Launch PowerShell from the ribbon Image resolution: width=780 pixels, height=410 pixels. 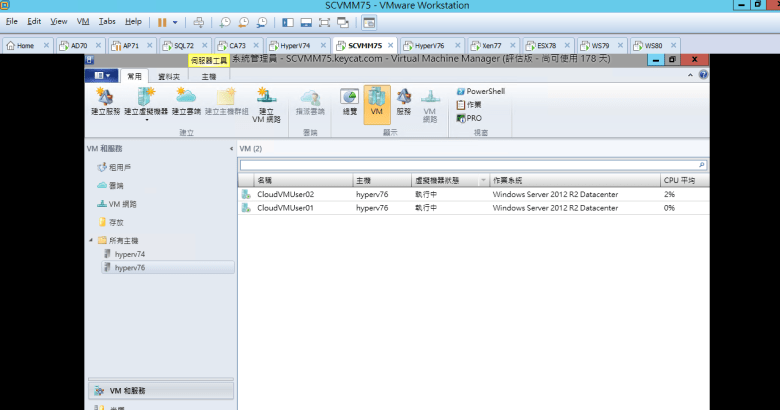[x=485, y=91]
